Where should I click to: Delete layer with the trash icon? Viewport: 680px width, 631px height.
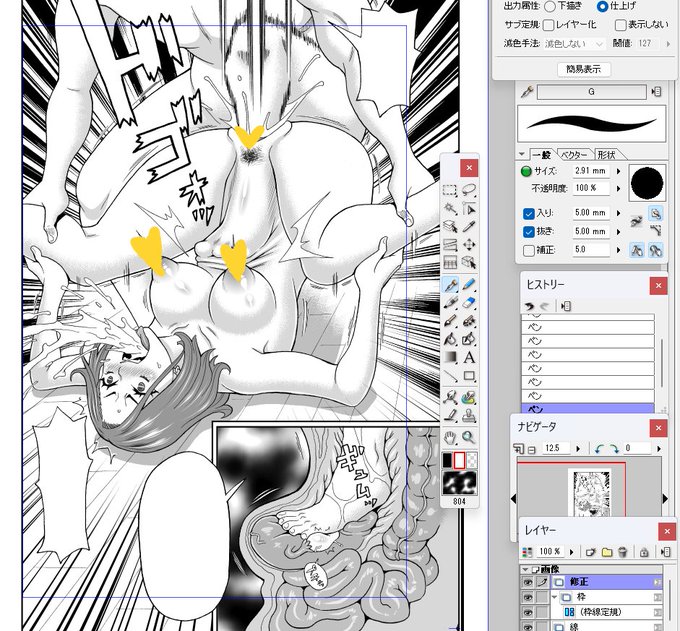click(x=623, y=552)
